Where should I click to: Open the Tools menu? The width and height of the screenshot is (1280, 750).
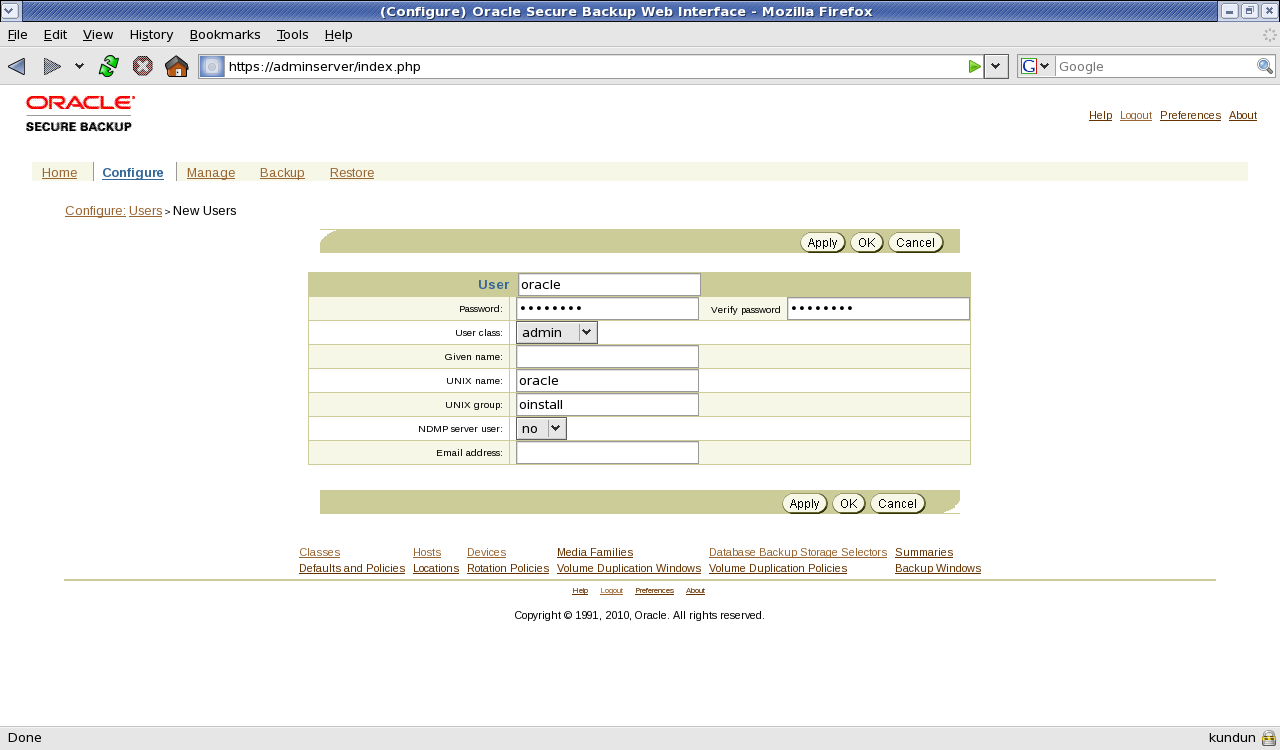click(293, 34)
